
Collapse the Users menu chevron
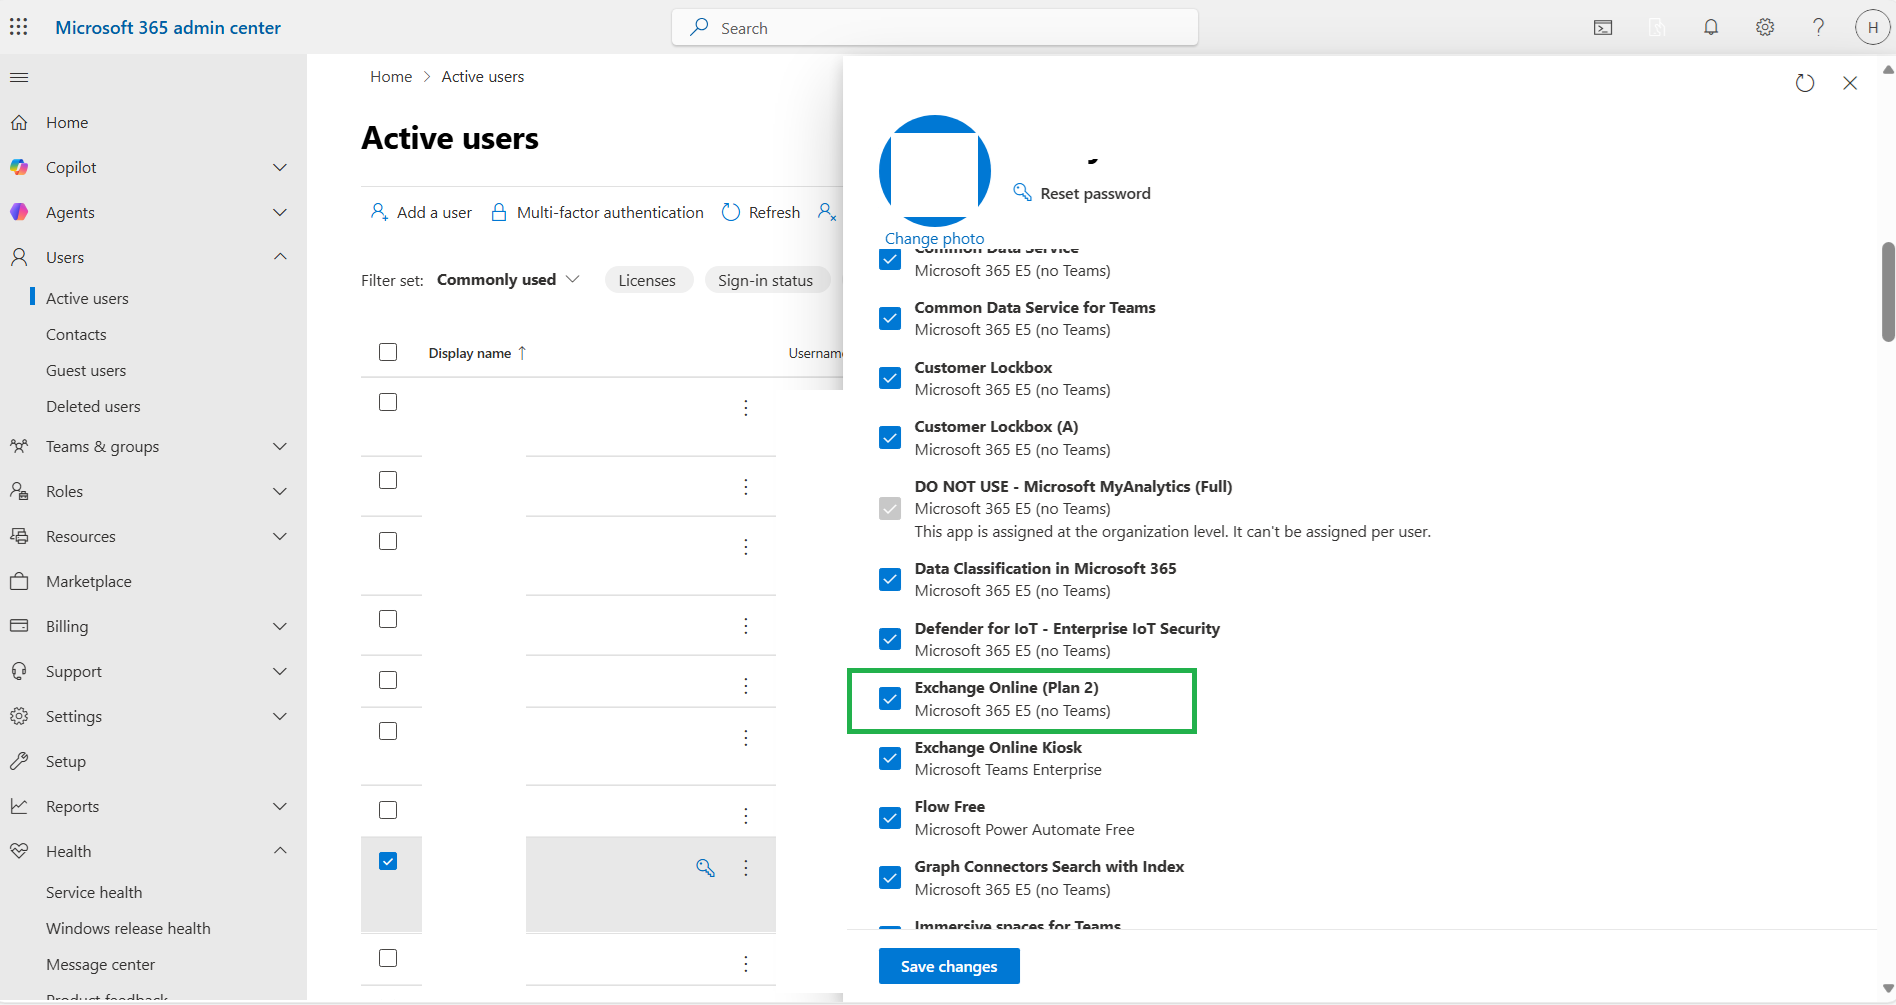280,257
